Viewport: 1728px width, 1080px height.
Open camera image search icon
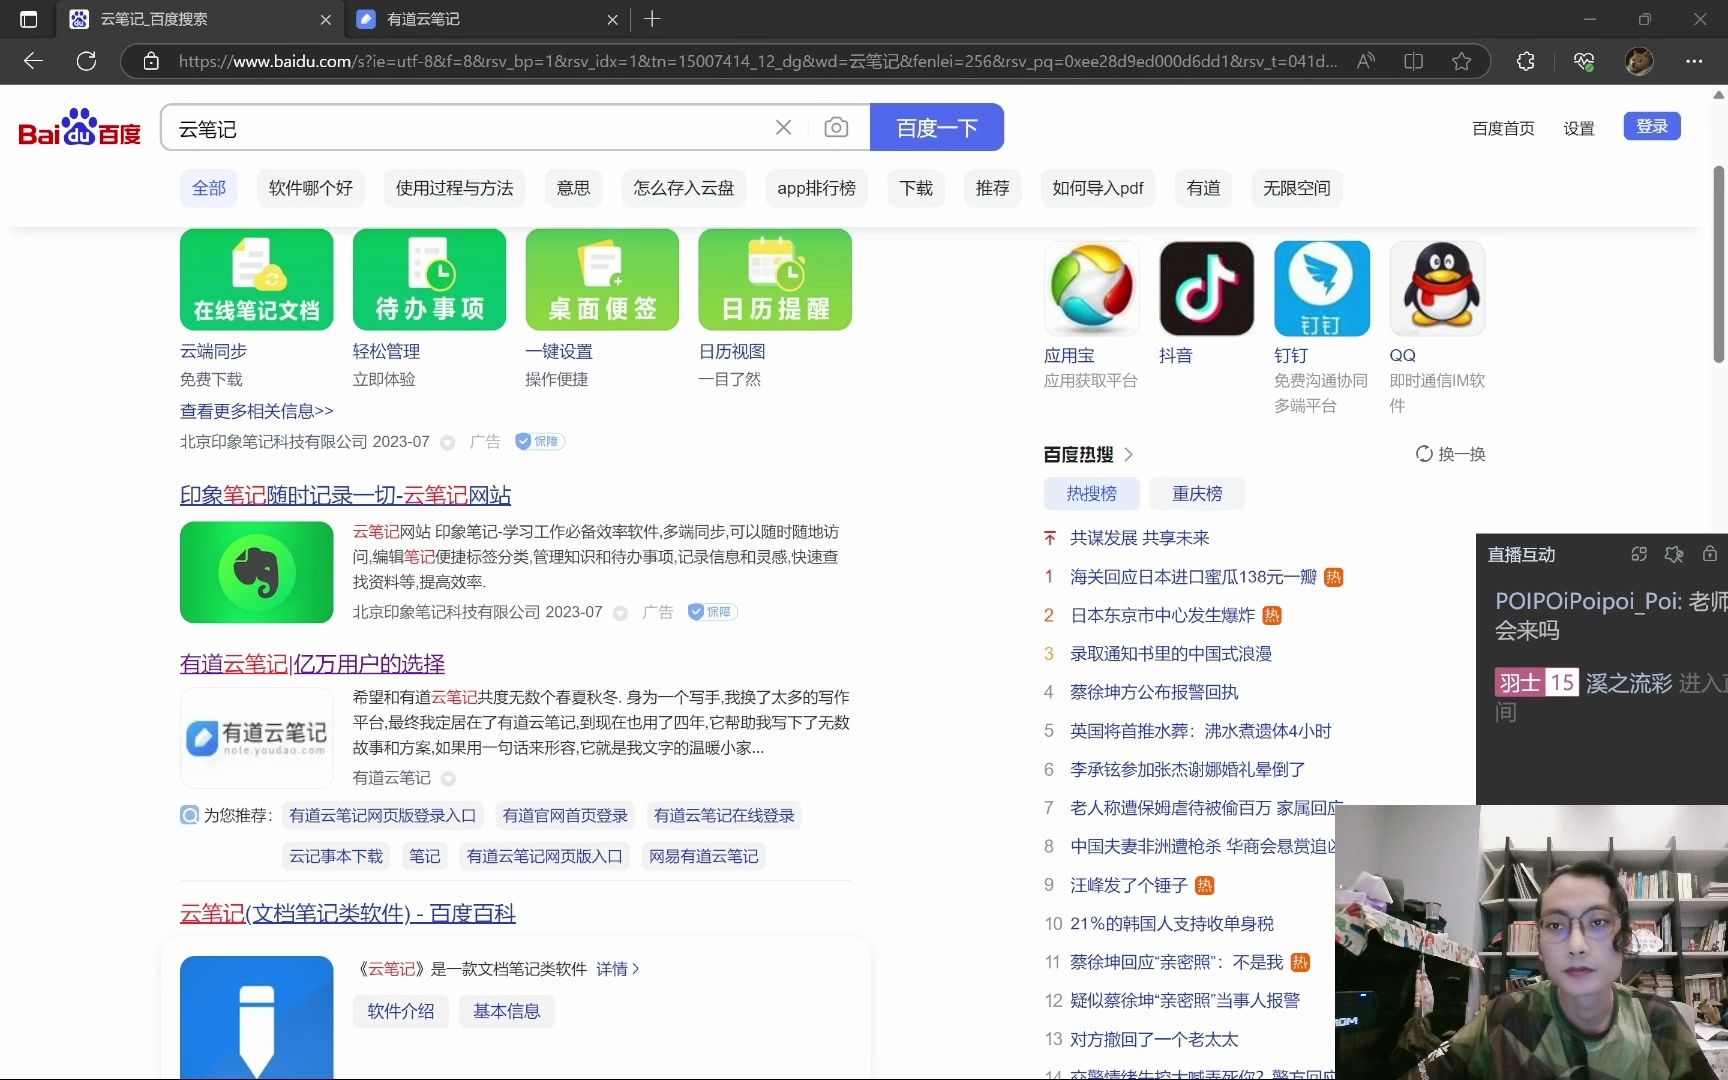[x=836, y=127]
